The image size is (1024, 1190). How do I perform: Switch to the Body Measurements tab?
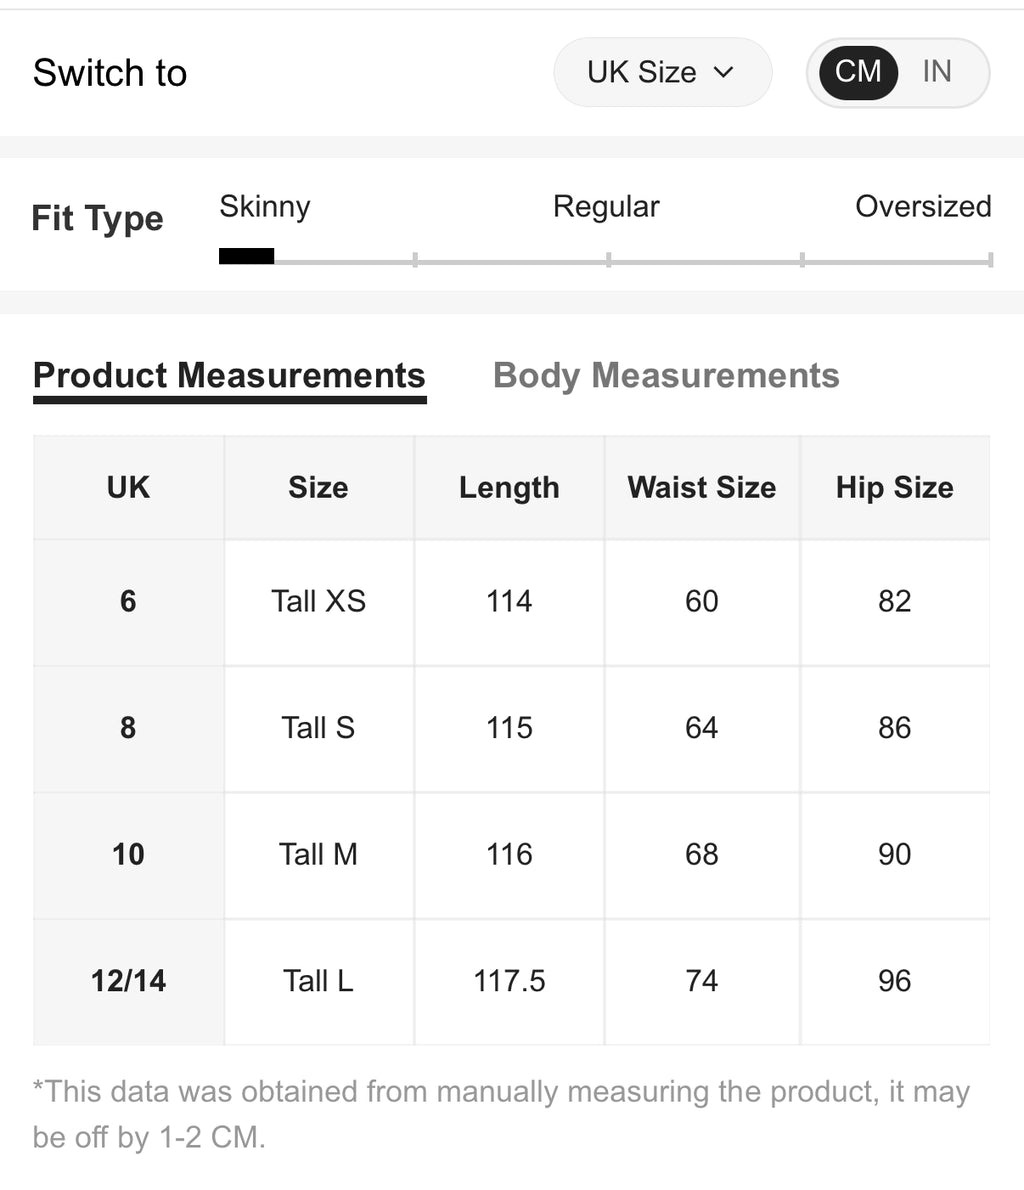coord(666,375)
